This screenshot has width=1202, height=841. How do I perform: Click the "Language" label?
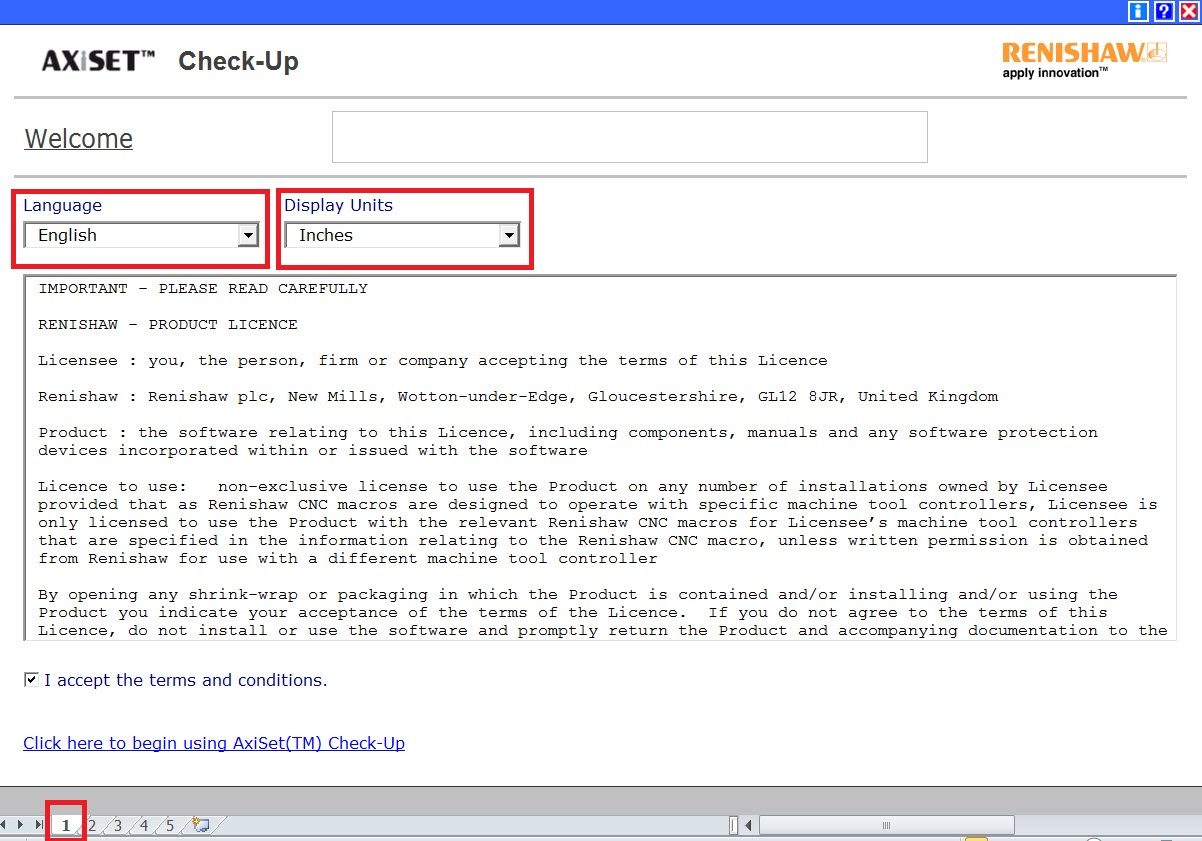click(63, 205)
